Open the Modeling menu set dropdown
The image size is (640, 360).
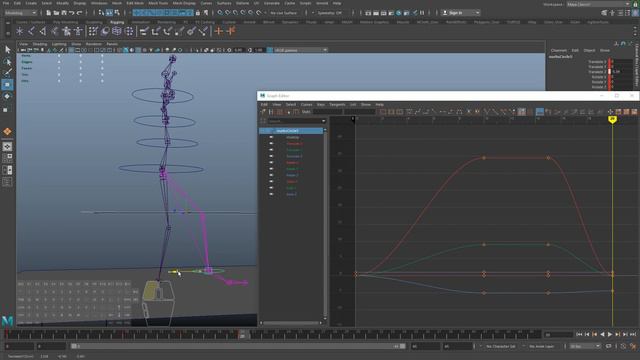20,13
